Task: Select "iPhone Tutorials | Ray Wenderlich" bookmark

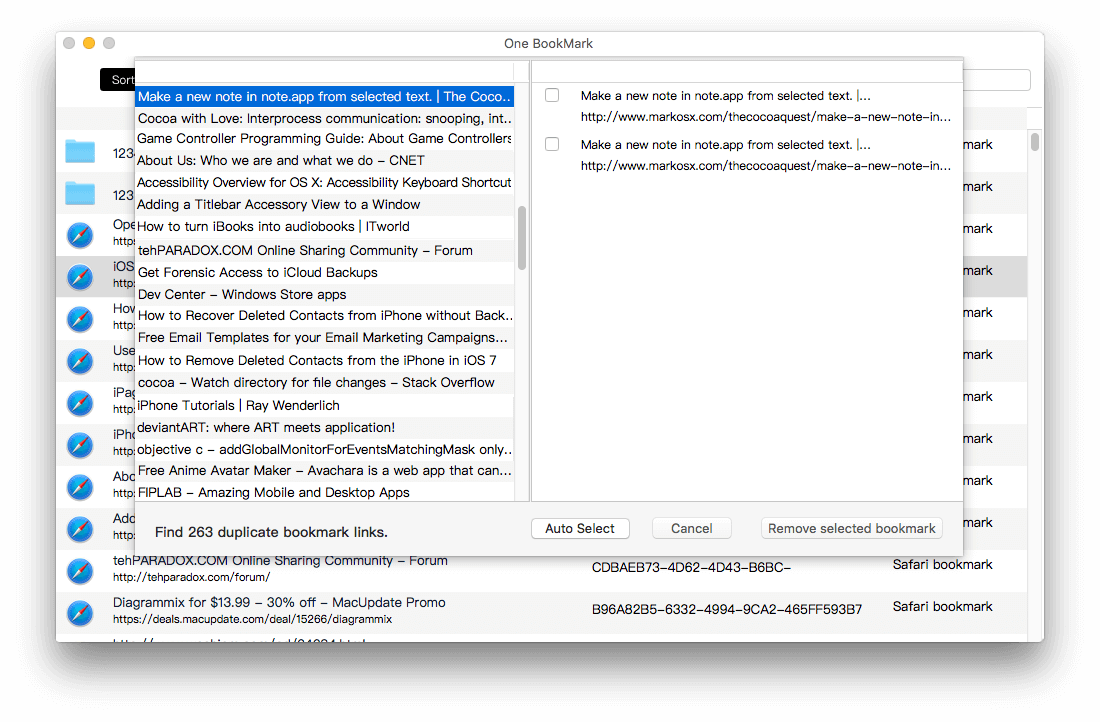Action: point(238,404)
